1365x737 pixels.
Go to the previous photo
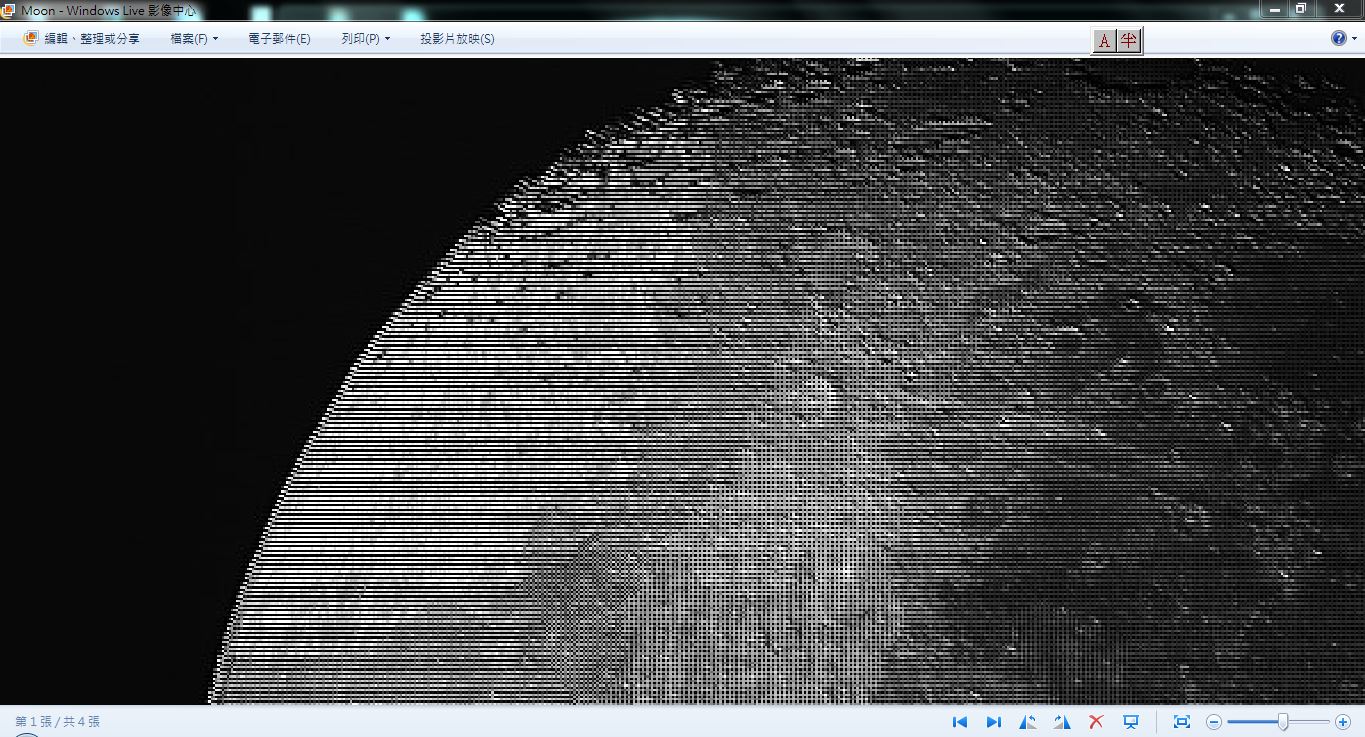pos(960,722)
